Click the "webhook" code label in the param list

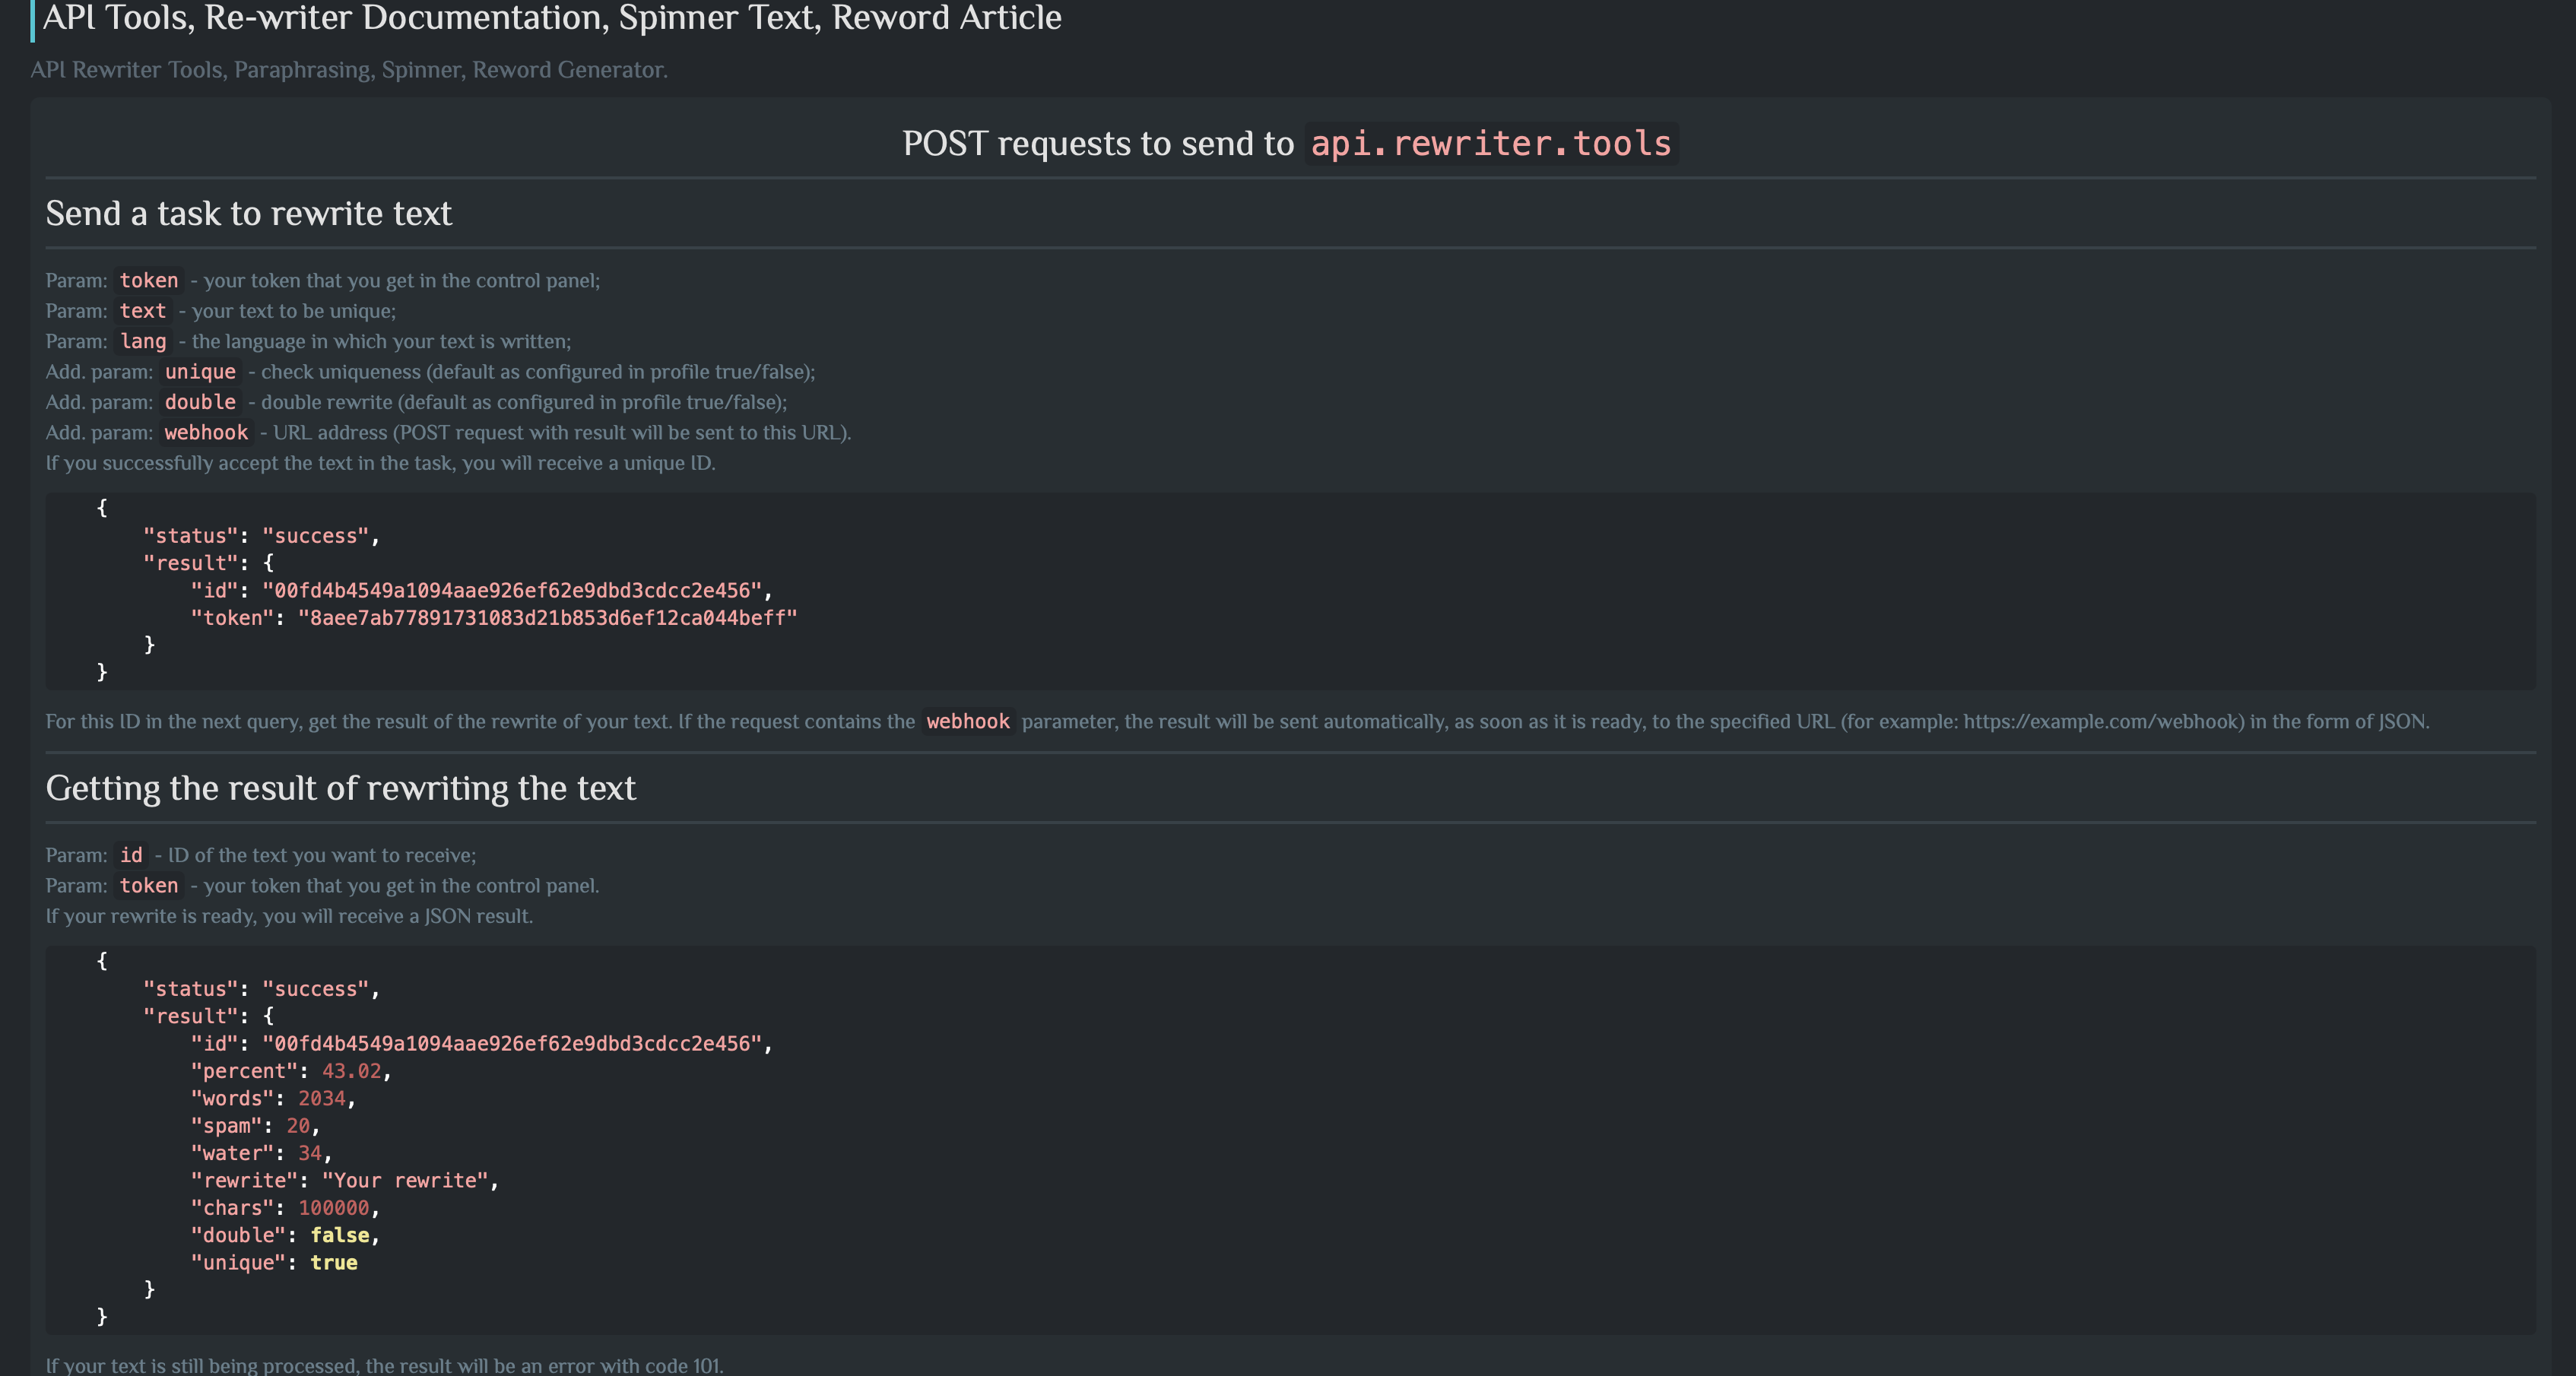click(206, 432)
